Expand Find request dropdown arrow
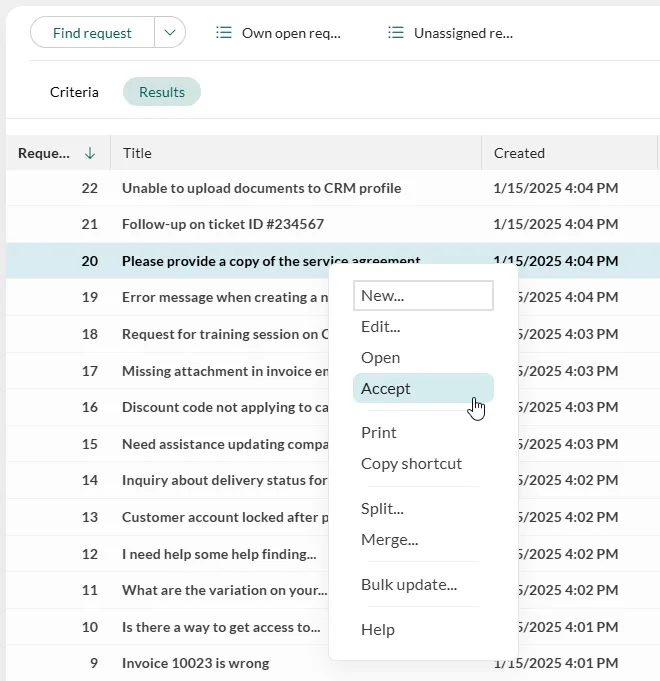 pyautogui.click(x=170, y=33)
